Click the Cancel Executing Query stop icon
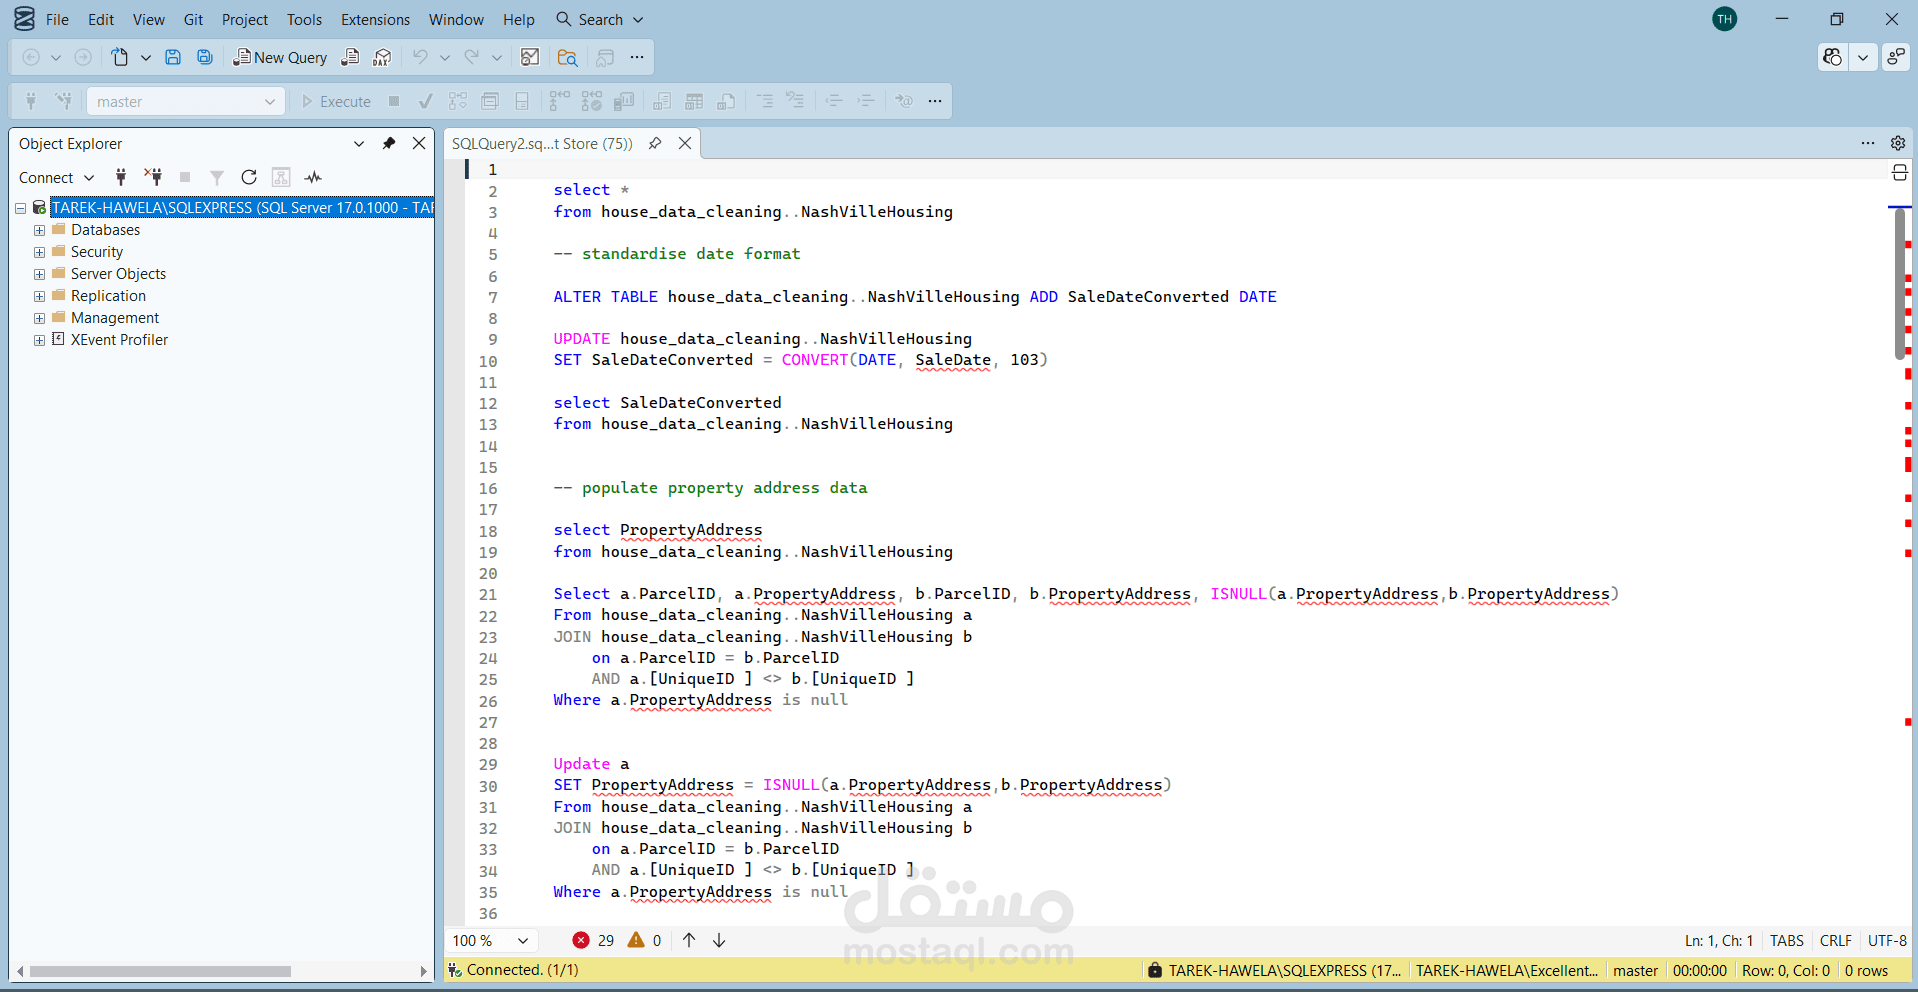1918x992 pixels. 394,101
